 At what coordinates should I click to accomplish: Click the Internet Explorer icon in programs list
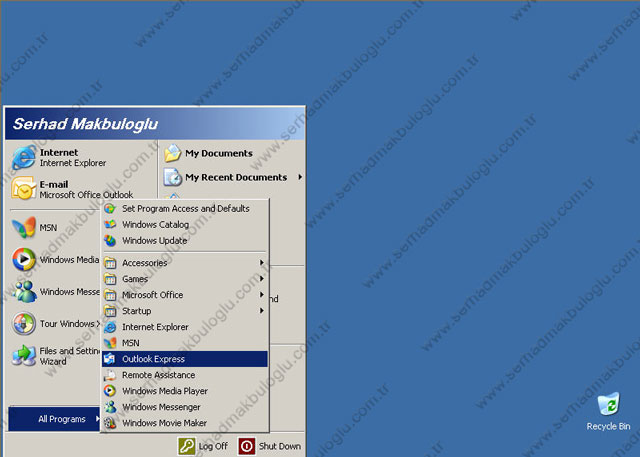click(110, 327)
